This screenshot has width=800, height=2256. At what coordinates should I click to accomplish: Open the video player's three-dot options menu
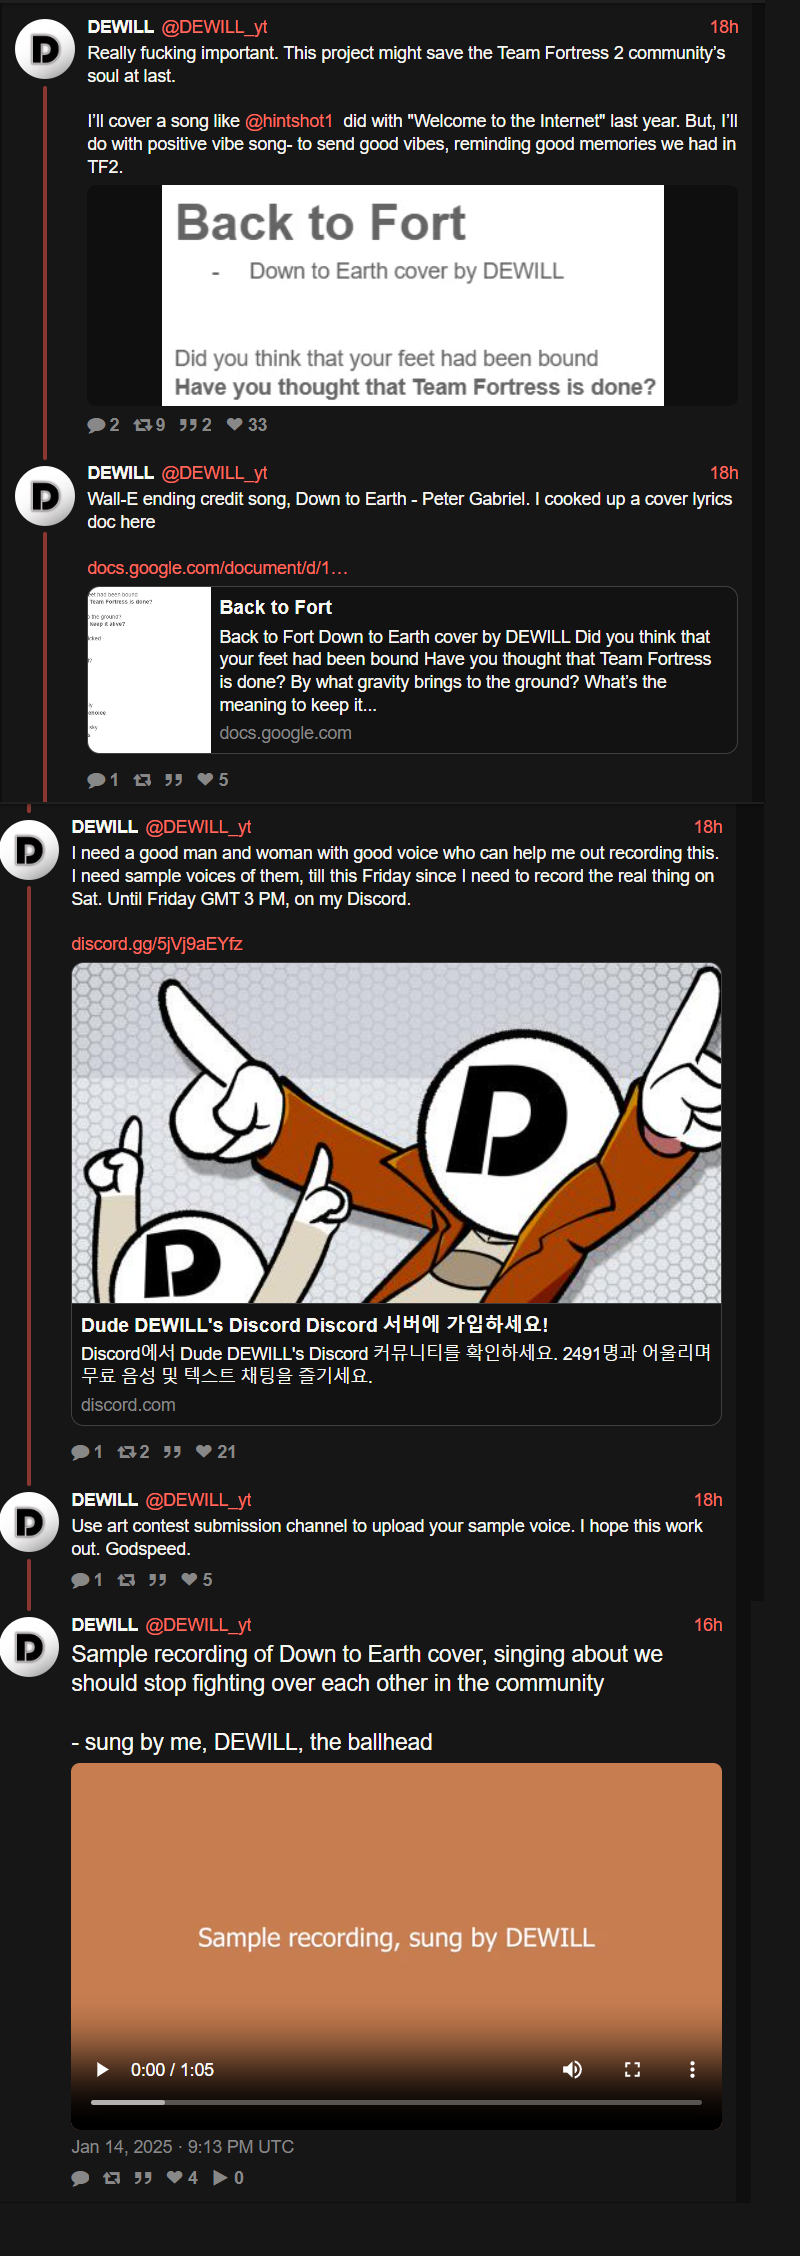point(692,2069)
